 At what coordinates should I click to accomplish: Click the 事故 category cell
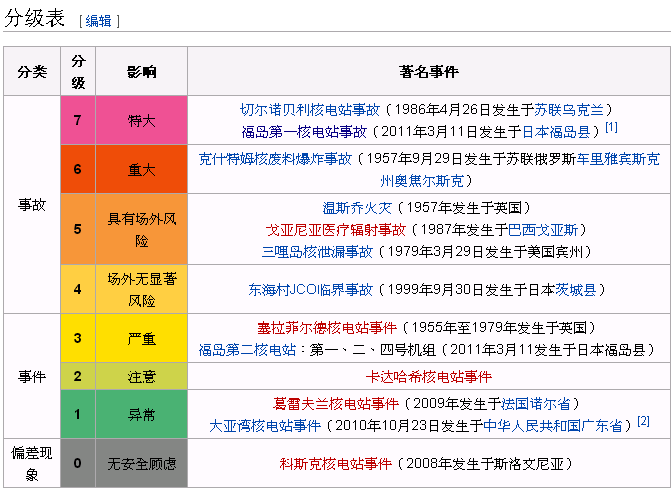[x=32, y=205]
